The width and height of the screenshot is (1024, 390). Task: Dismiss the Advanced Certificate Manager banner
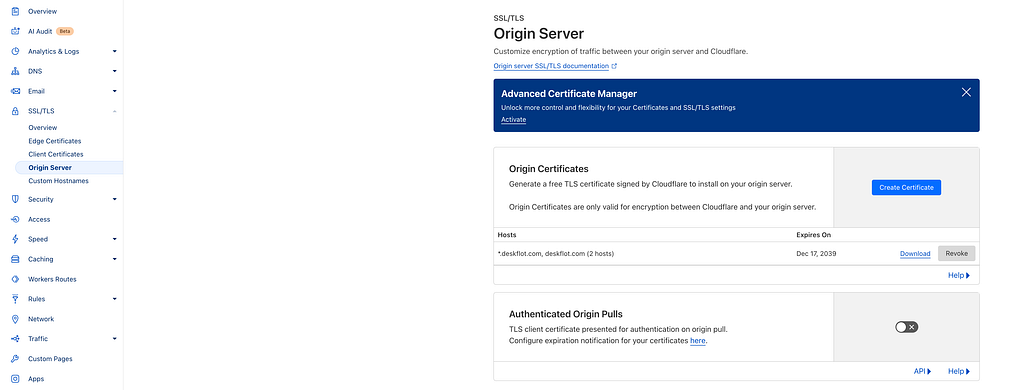[x=967, y=92]
